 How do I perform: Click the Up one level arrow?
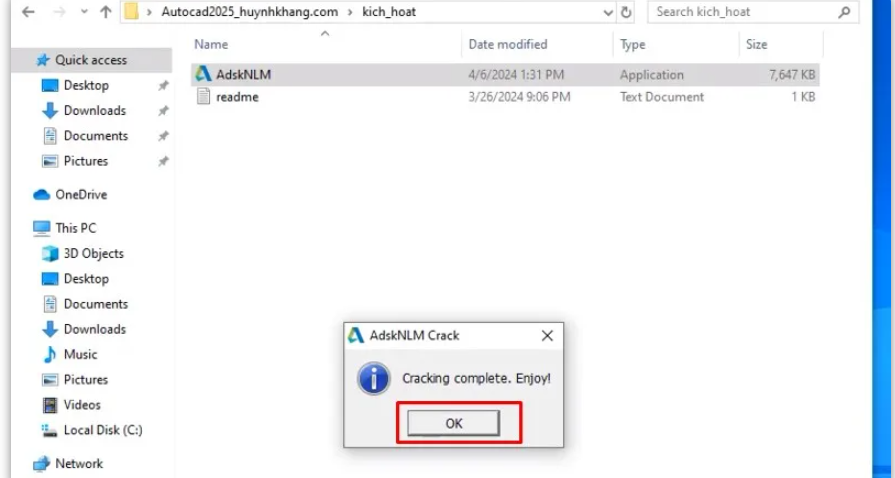[106, 12]
